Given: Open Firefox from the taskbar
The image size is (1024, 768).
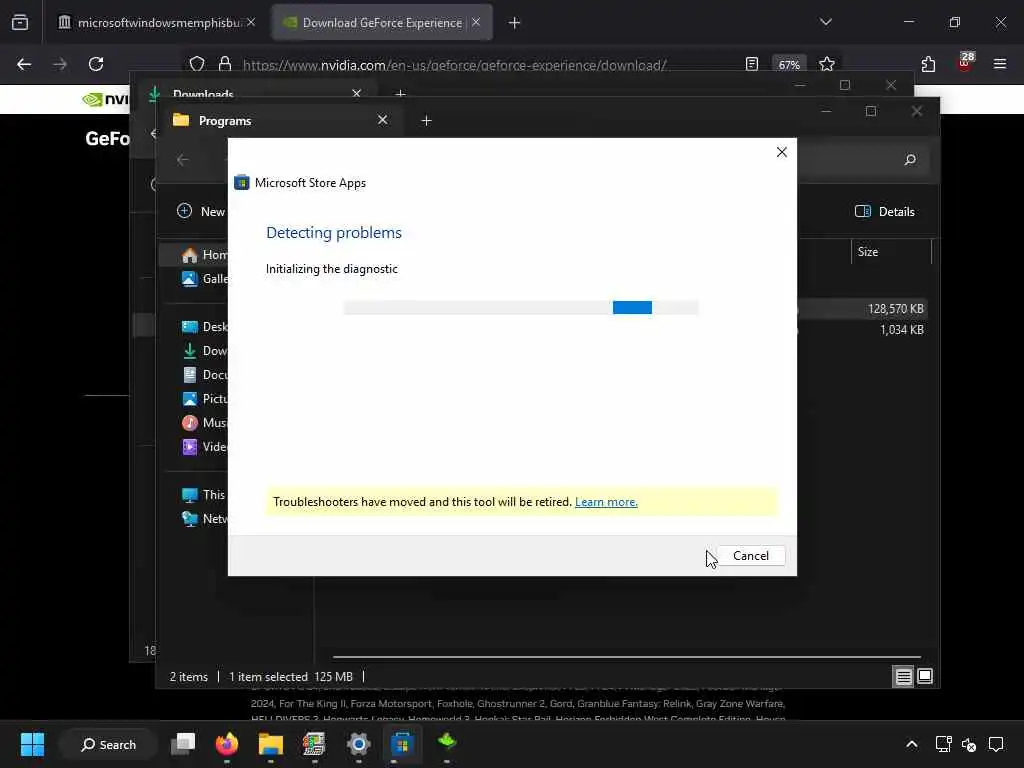Looking at the screenshot, I should click(x=227, y=744).
